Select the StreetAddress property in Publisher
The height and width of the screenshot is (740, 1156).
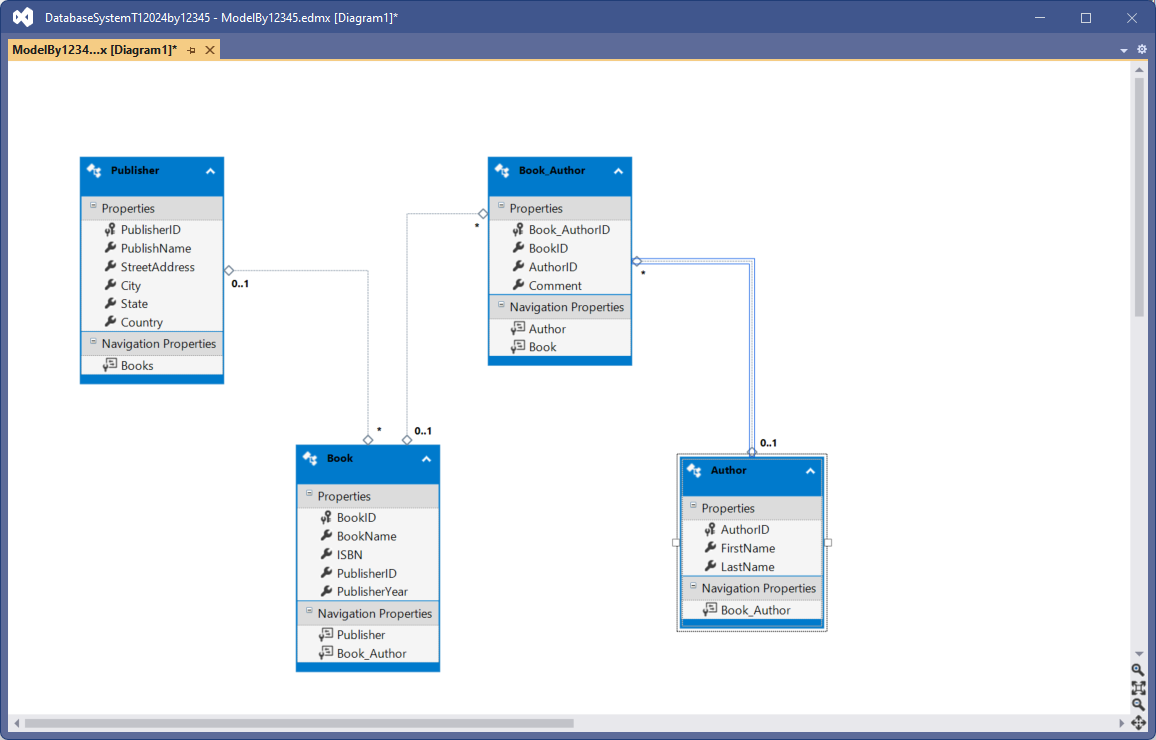click(157, 267)
